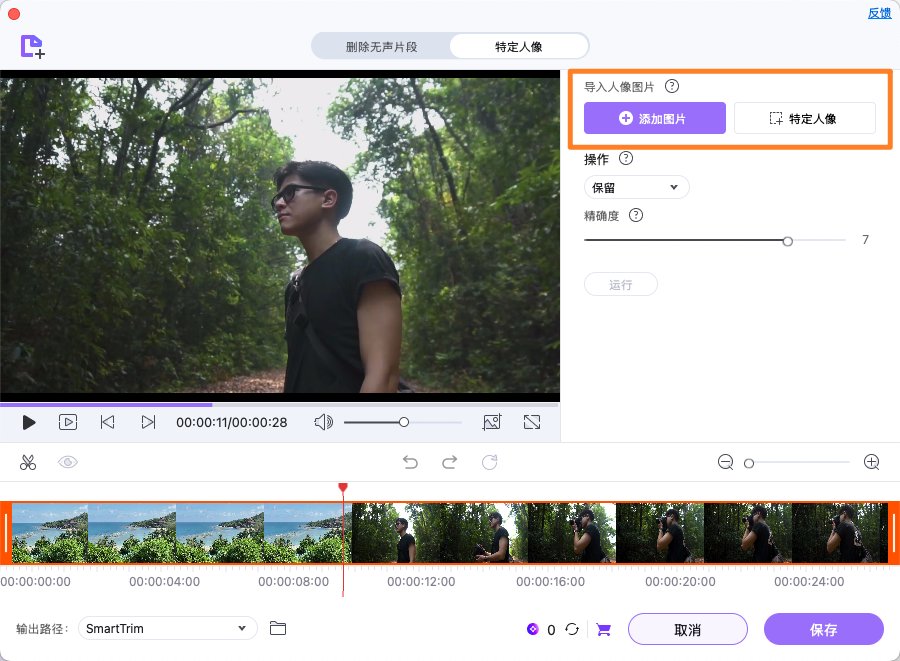Open the 精确度 help question mark

[634, 215]
